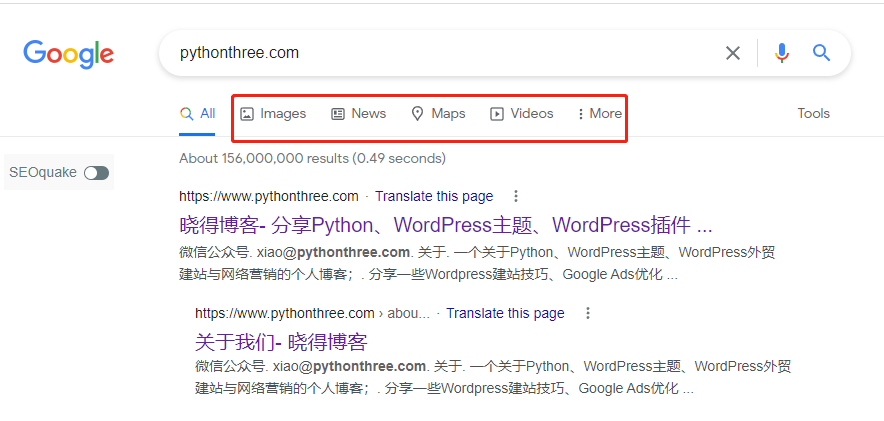Click the first result's 微信公众号 snippet text
Image resolution: width=884 pixels, height=421 pixels.
(x=477, y=264)
